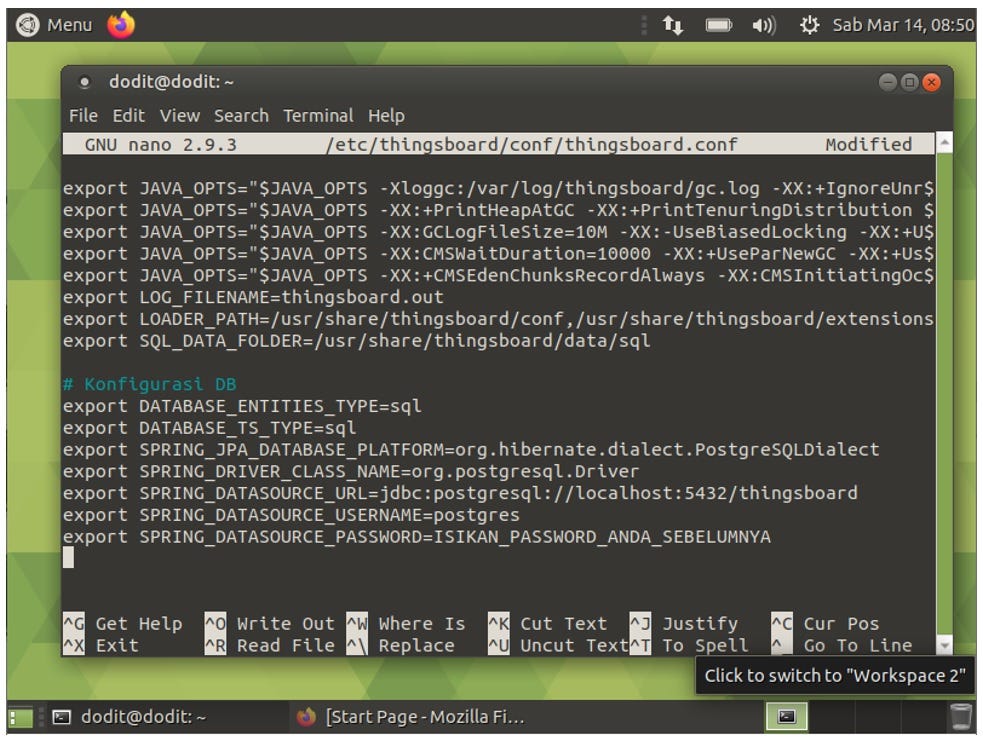Click the LOADER_PATH export line
The height and width of the screenshot is (739, 983).
click(x=498, y=319)
